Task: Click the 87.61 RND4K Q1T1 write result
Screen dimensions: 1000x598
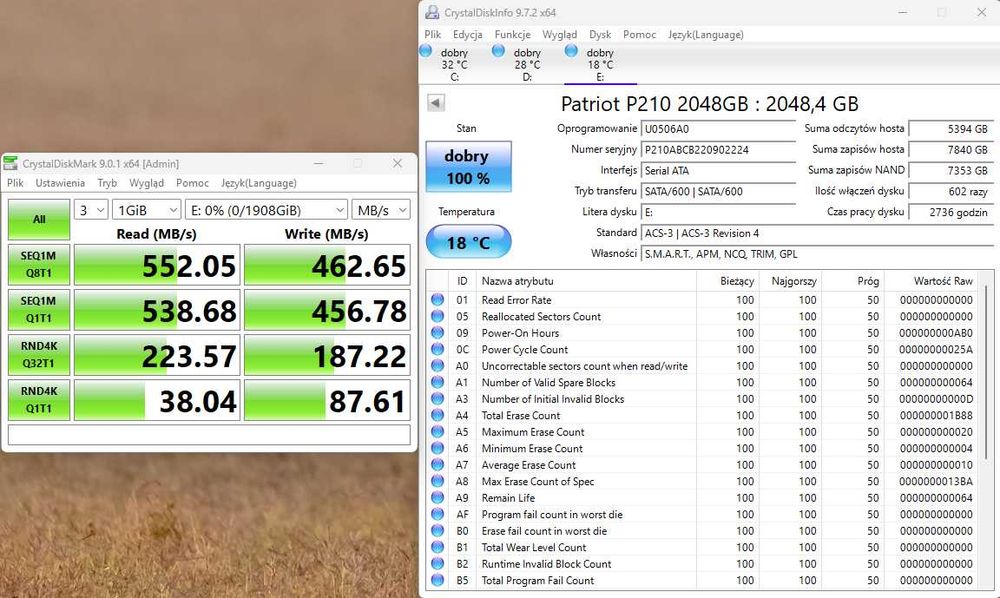Action: point(327,401)
